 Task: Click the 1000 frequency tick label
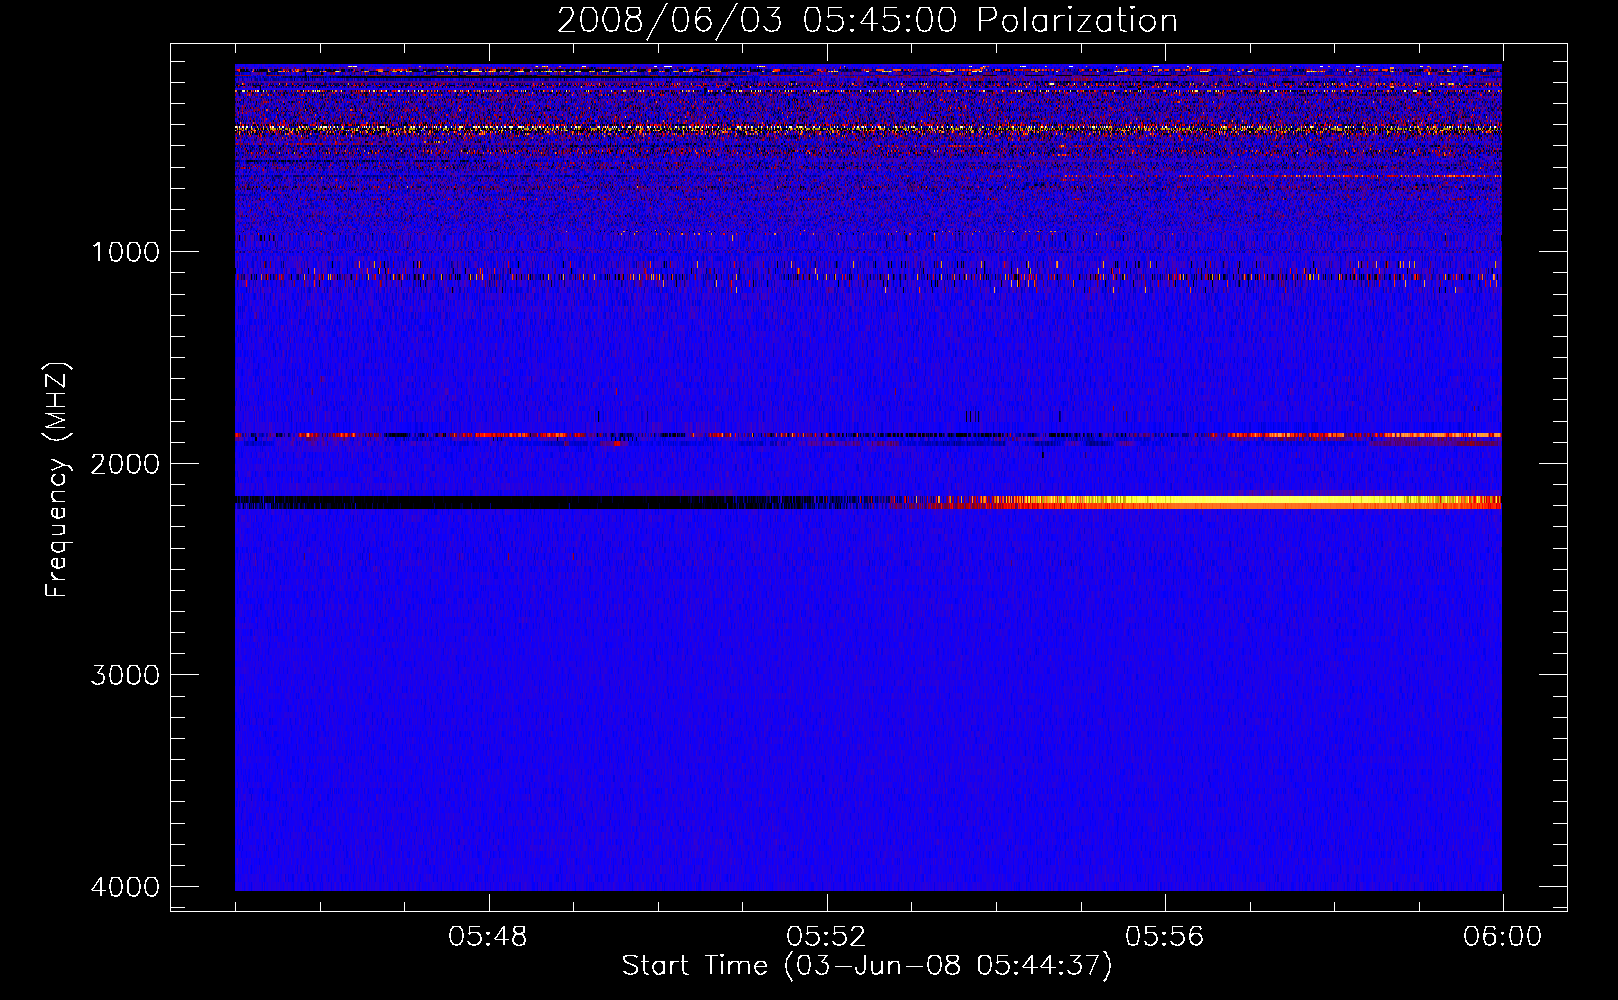pos(126,252)
